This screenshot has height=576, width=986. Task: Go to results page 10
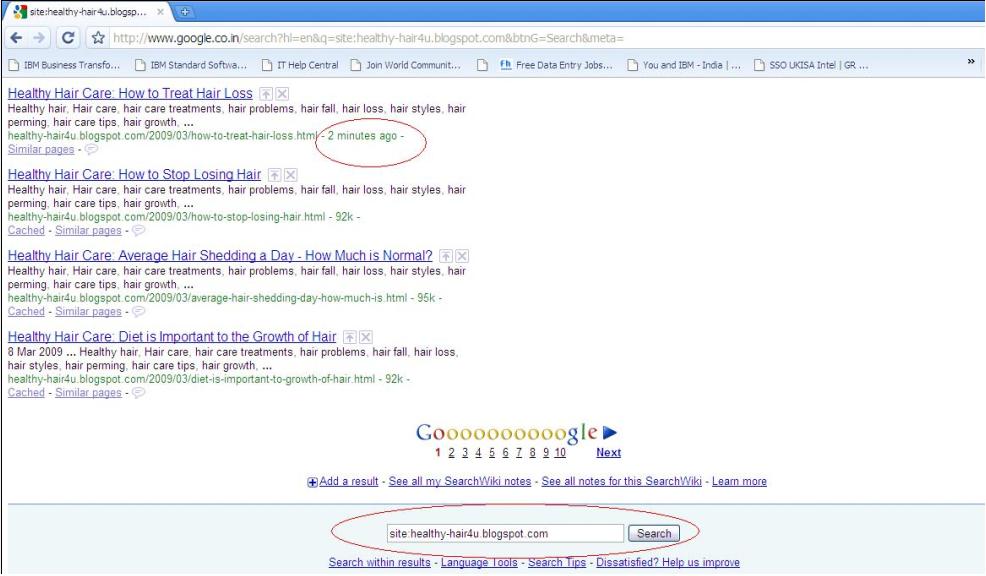[560, 453]
